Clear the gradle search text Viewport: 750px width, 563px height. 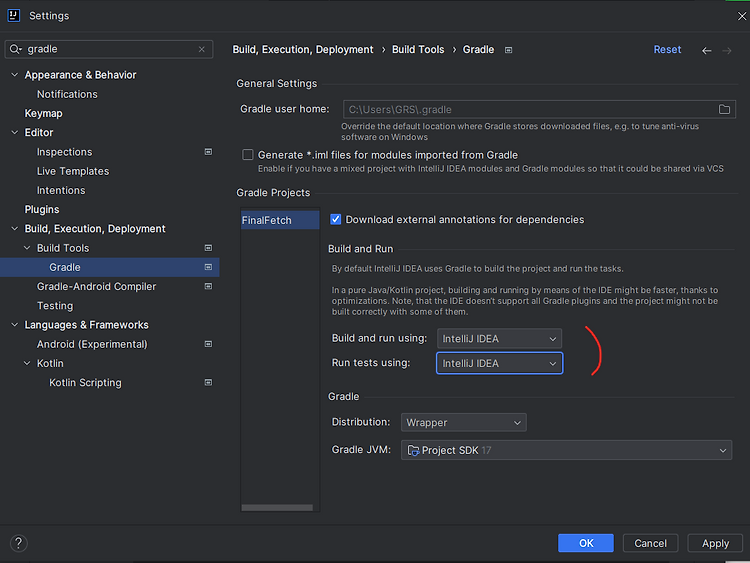[201, 49]
